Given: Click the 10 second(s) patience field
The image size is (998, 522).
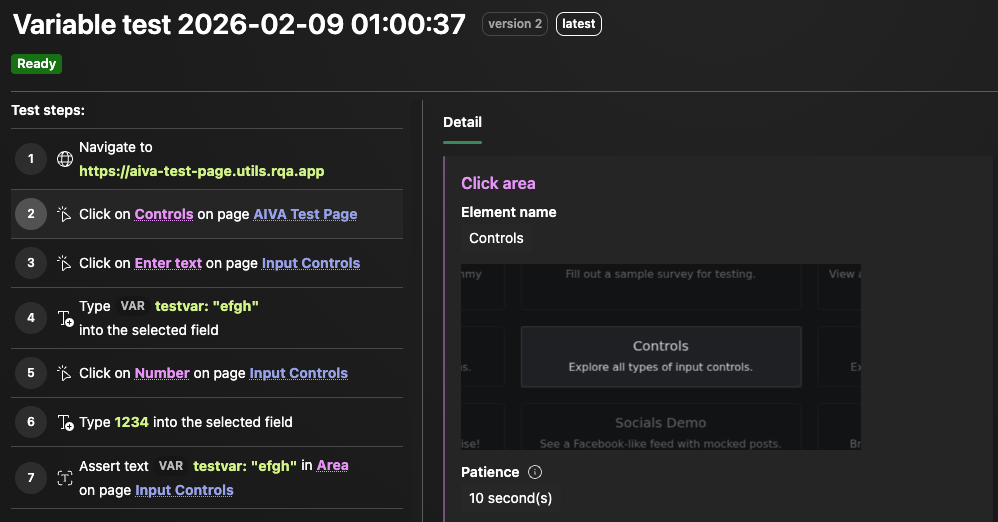Looking at the screenshot, I should click(510, 498).
